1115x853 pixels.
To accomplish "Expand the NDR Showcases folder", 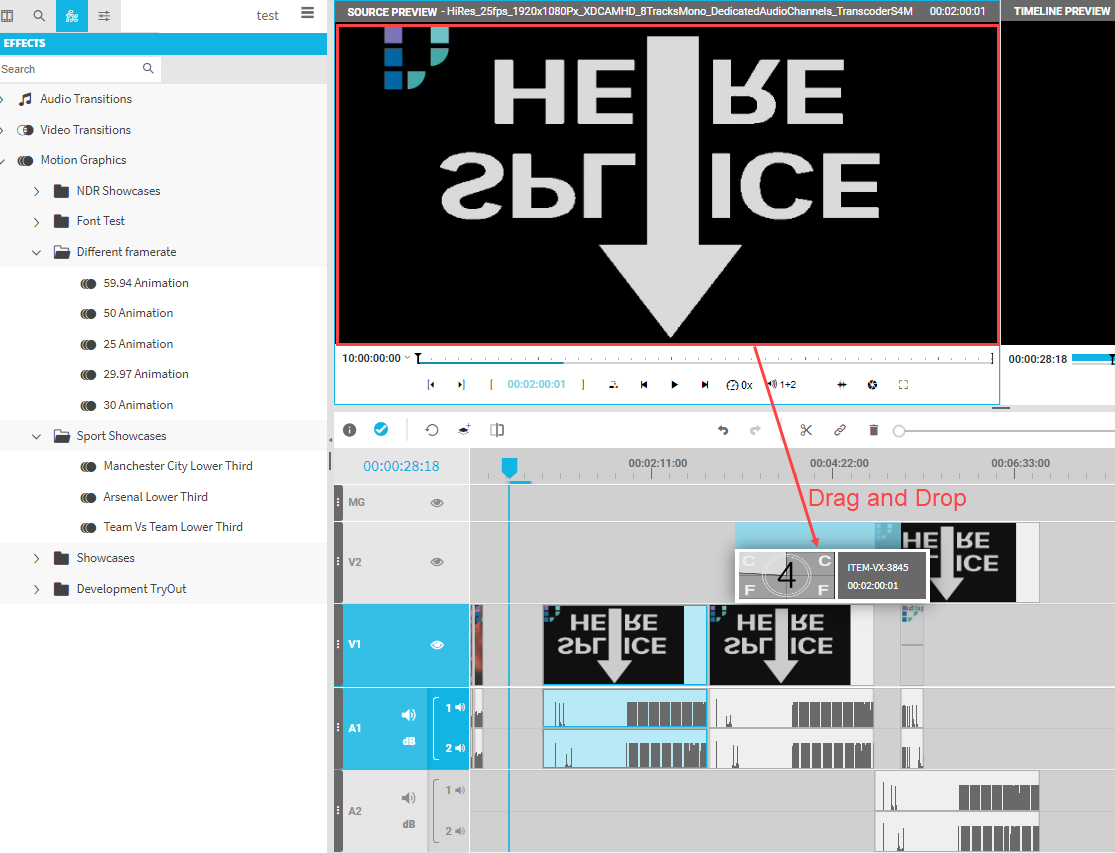I will [37, 191].
